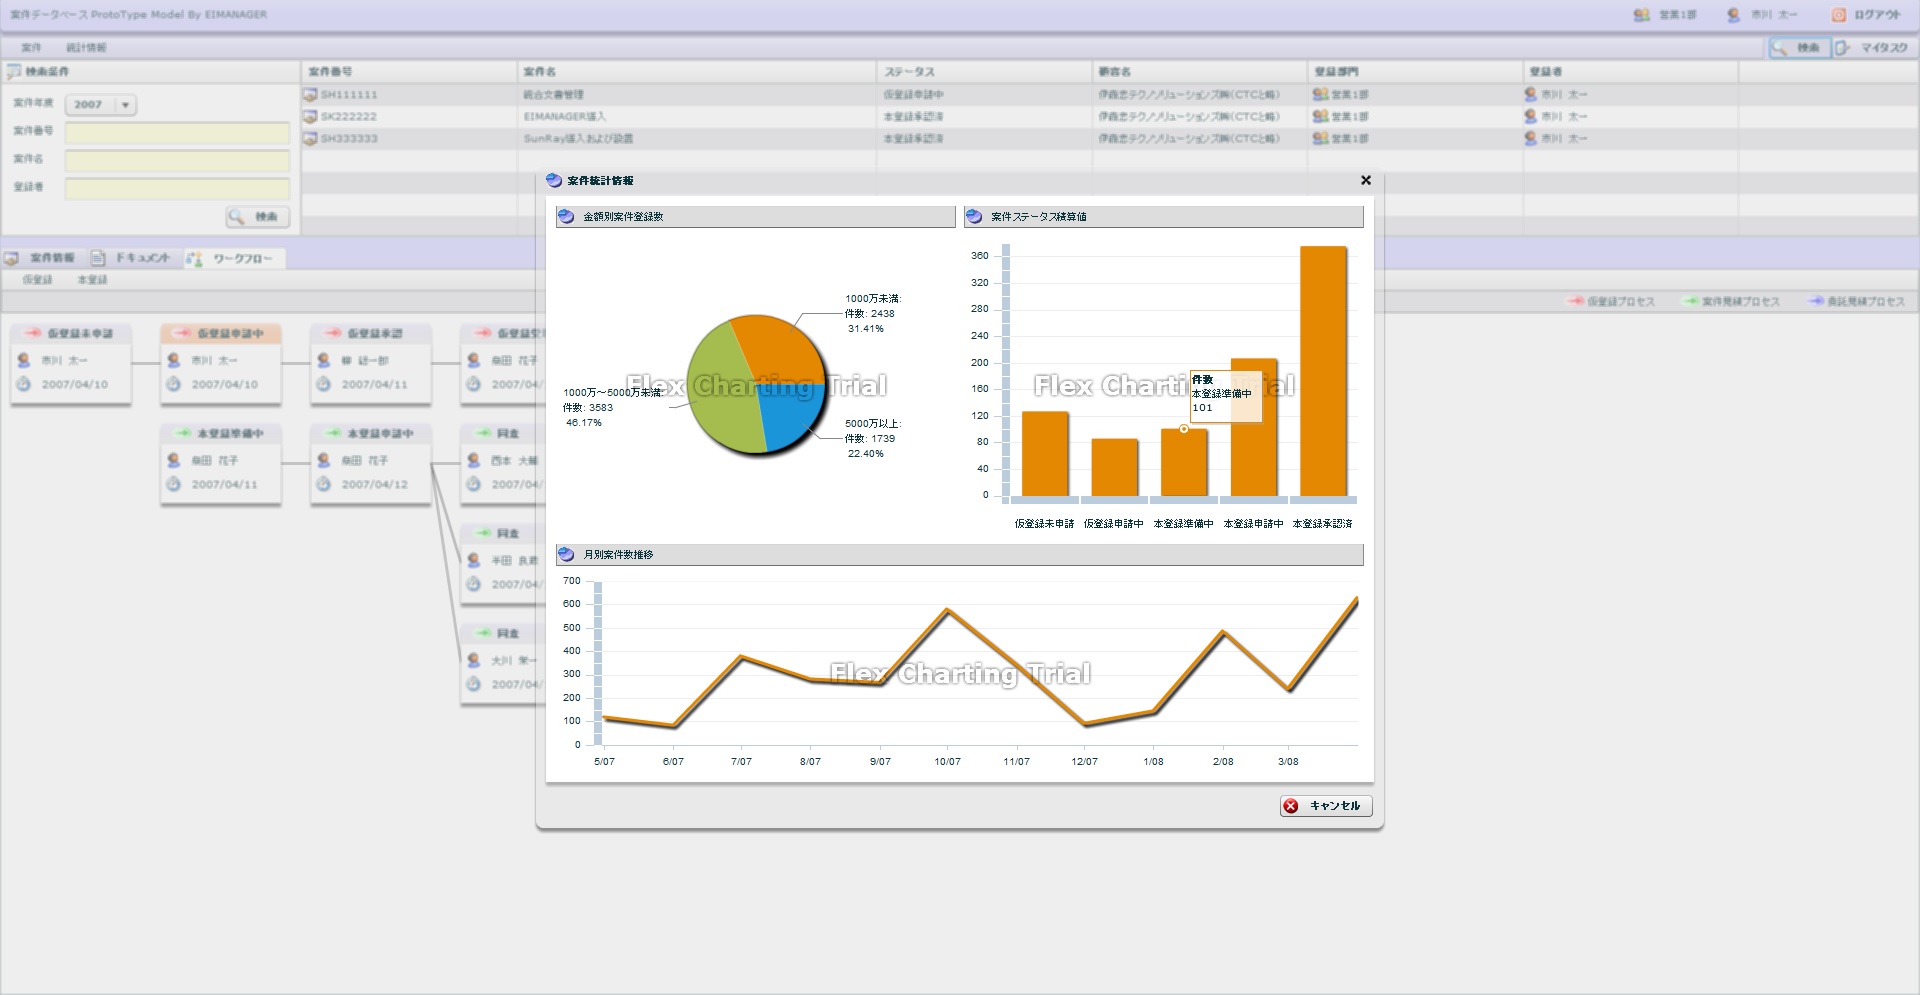Screen dimensions: 1920x995
Task: Click the ログアウト link
Action: point(1877,14)
